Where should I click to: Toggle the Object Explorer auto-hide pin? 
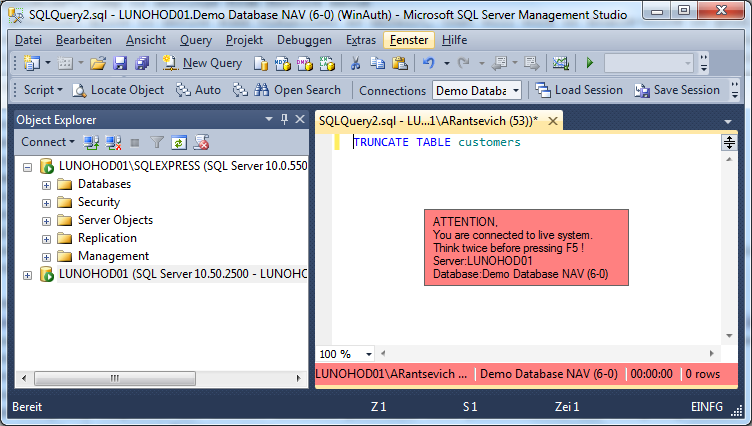tap(284, 119)
